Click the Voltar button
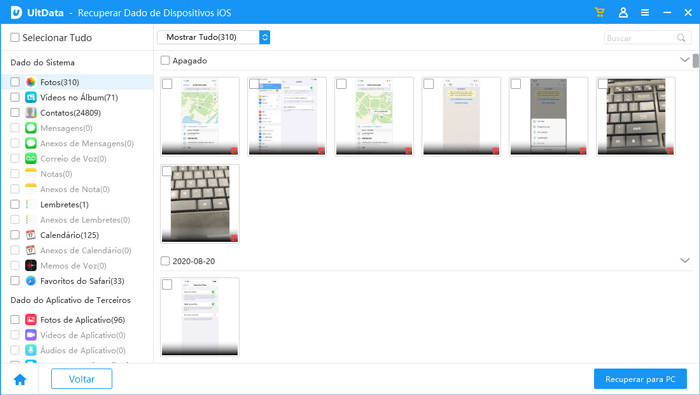This screenshot has height=395, width=700. pos(82,379)
